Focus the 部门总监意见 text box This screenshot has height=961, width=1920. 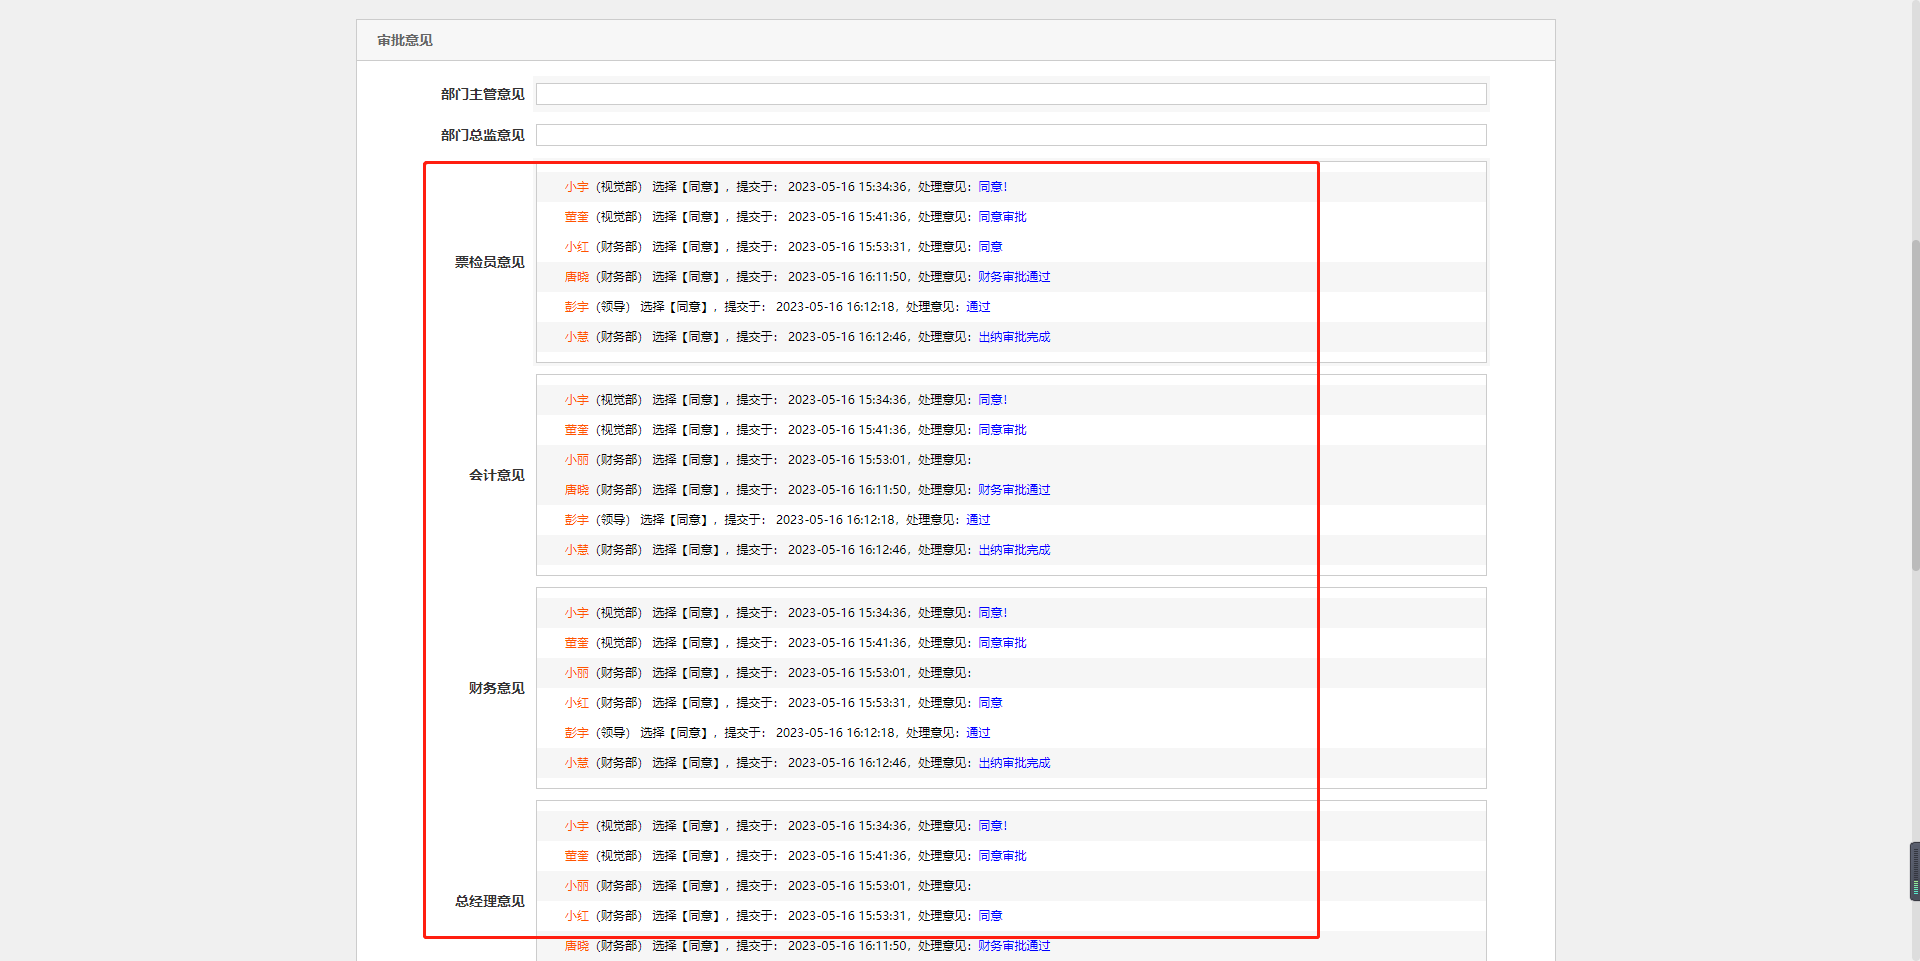(x=1010, y=135)
